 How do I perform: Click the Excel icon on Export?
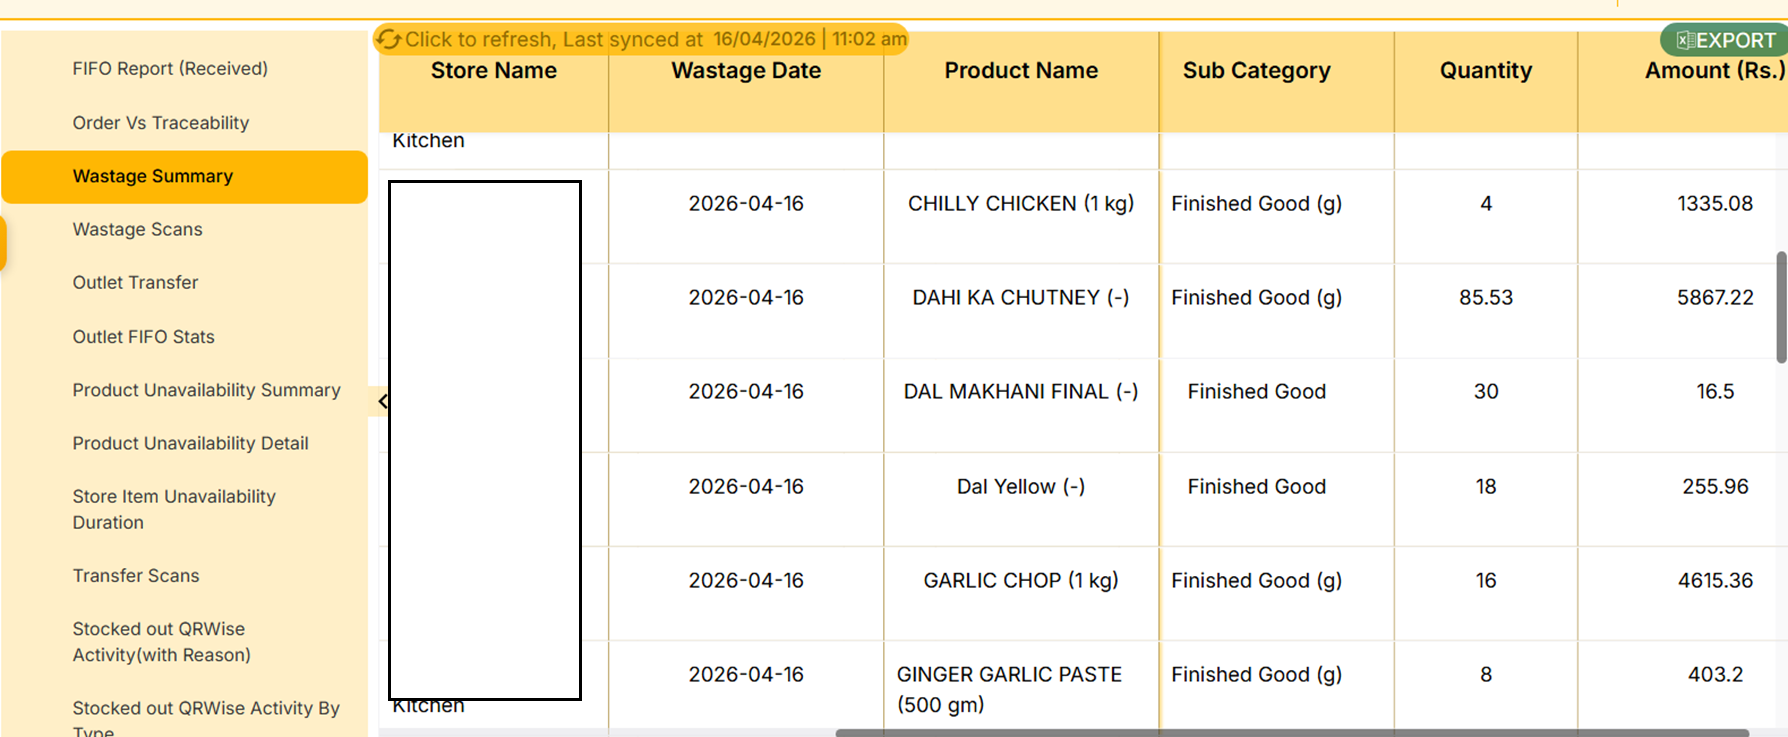tap(1685, 40)
